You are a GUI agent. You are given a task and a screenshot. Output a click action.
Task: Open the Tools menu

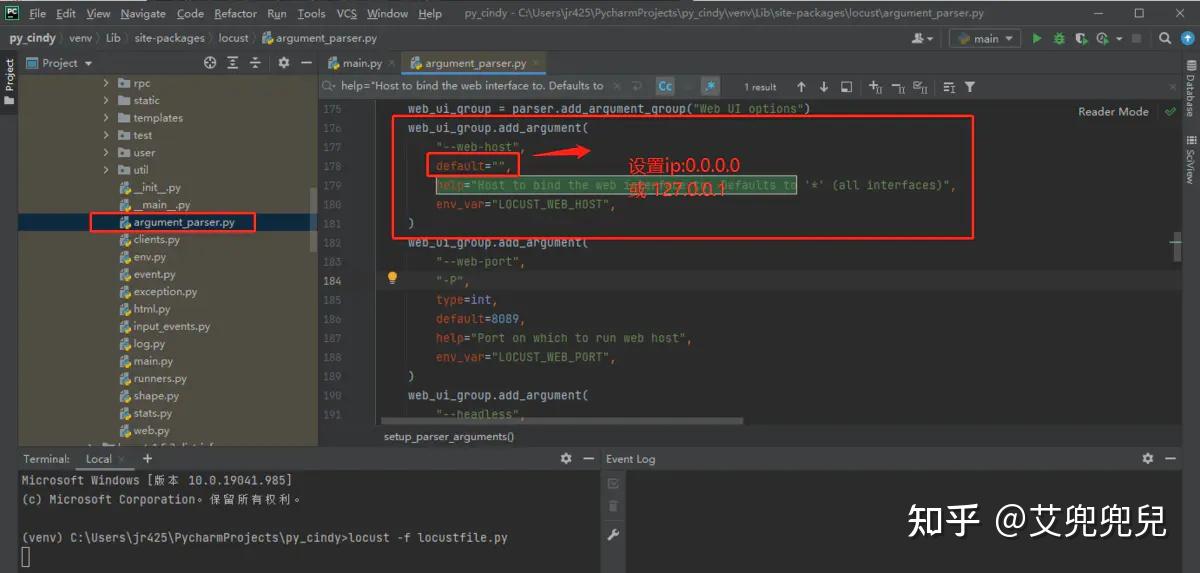(x=311, y=14)
